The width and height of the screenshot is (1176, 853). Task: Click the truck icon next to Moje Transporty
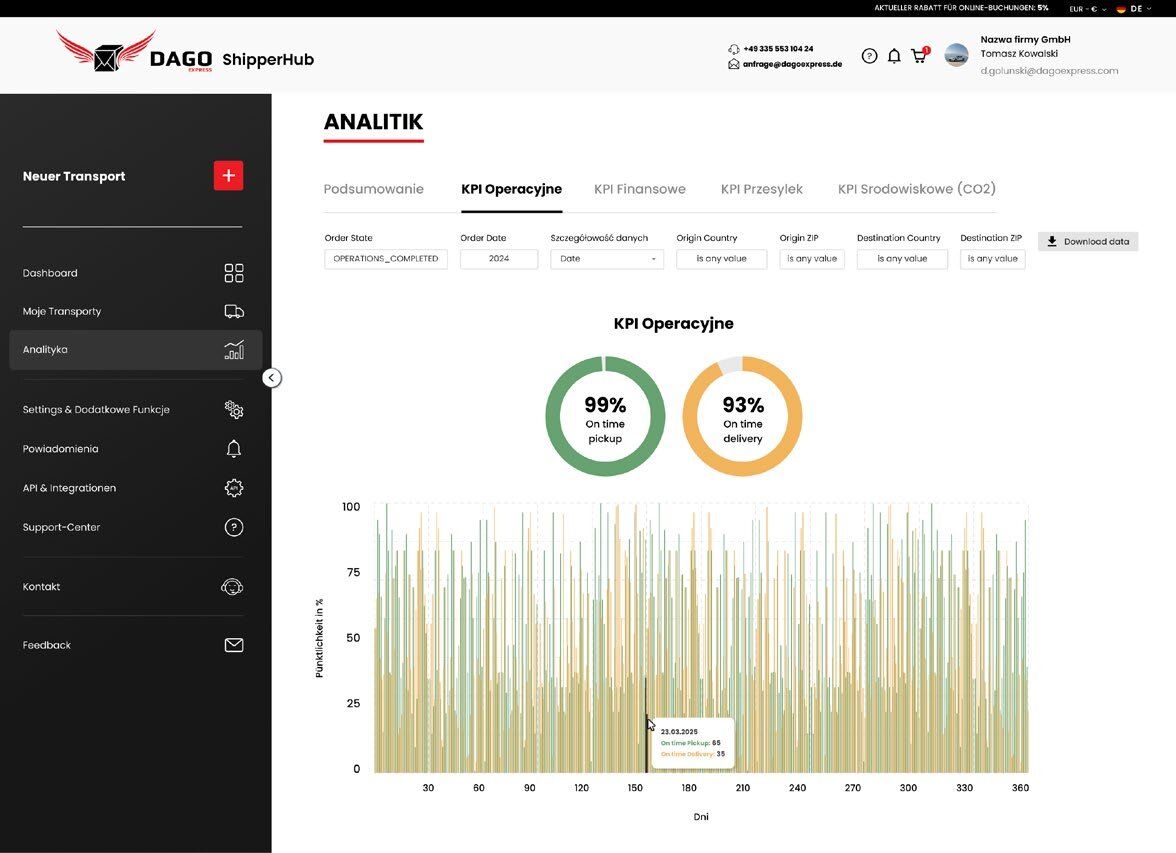coord(234,311)
